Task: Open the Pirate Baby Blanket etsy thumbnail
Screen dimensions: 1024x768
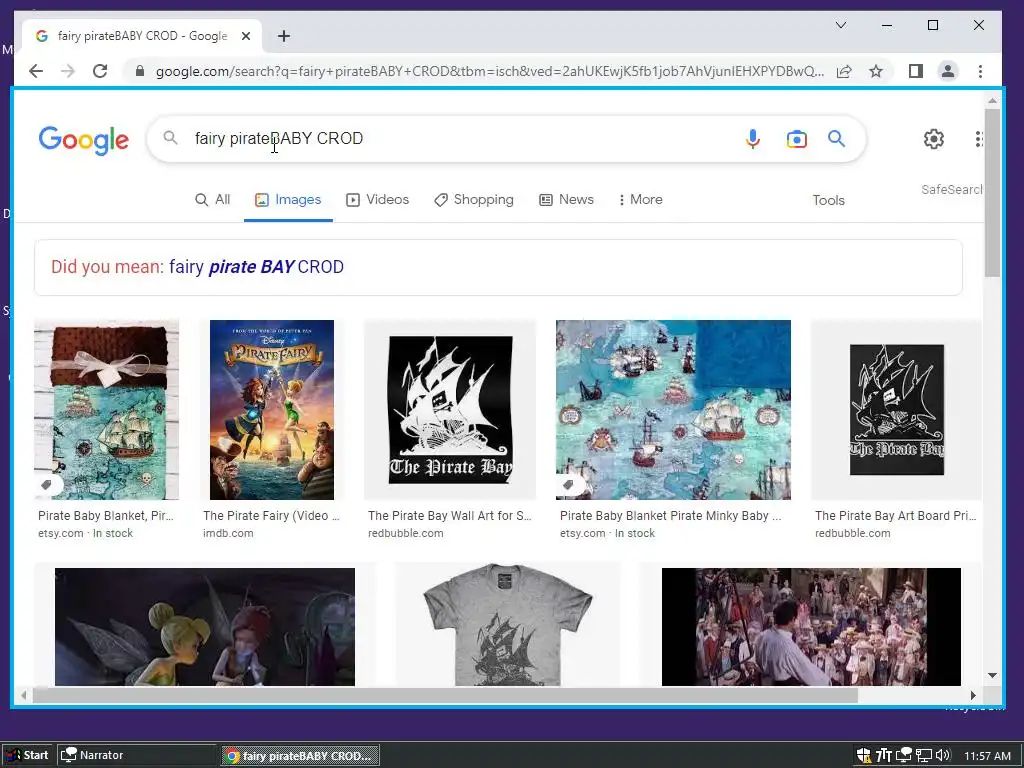Action: click(x=106, y=409)
